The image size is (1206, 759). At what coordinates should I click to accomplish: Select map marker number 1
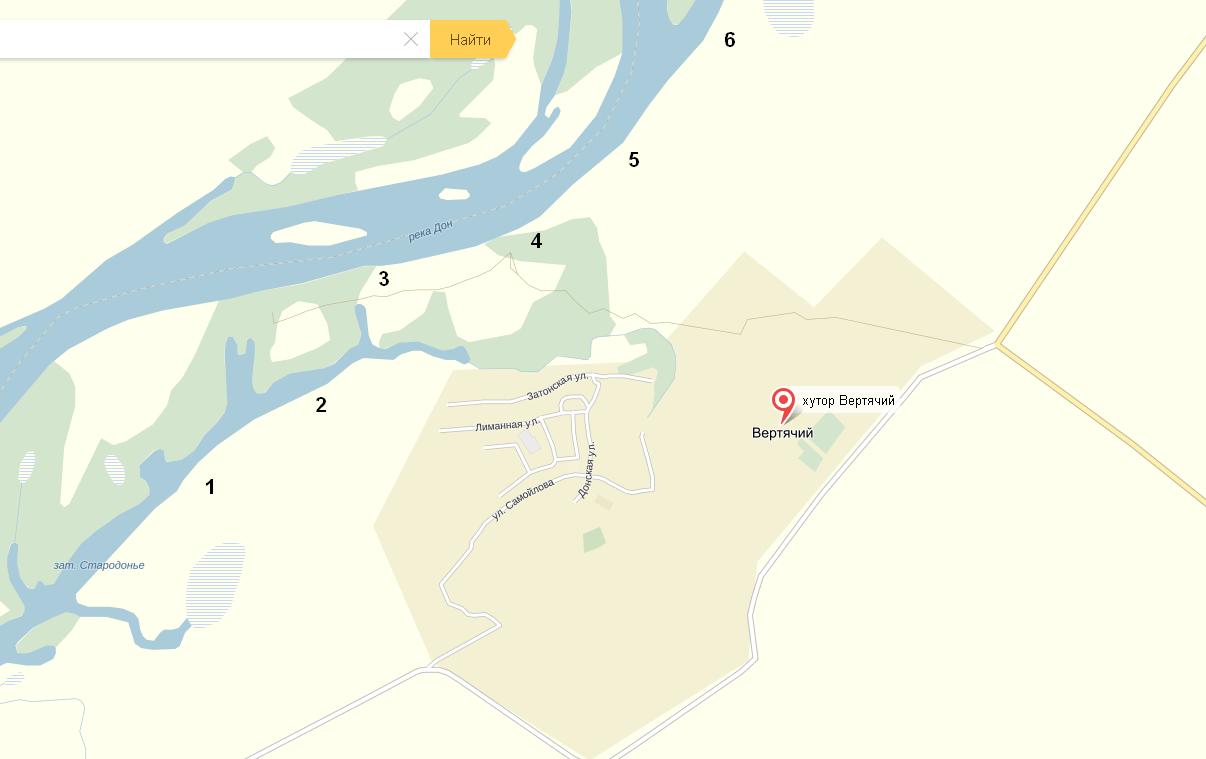210,487
